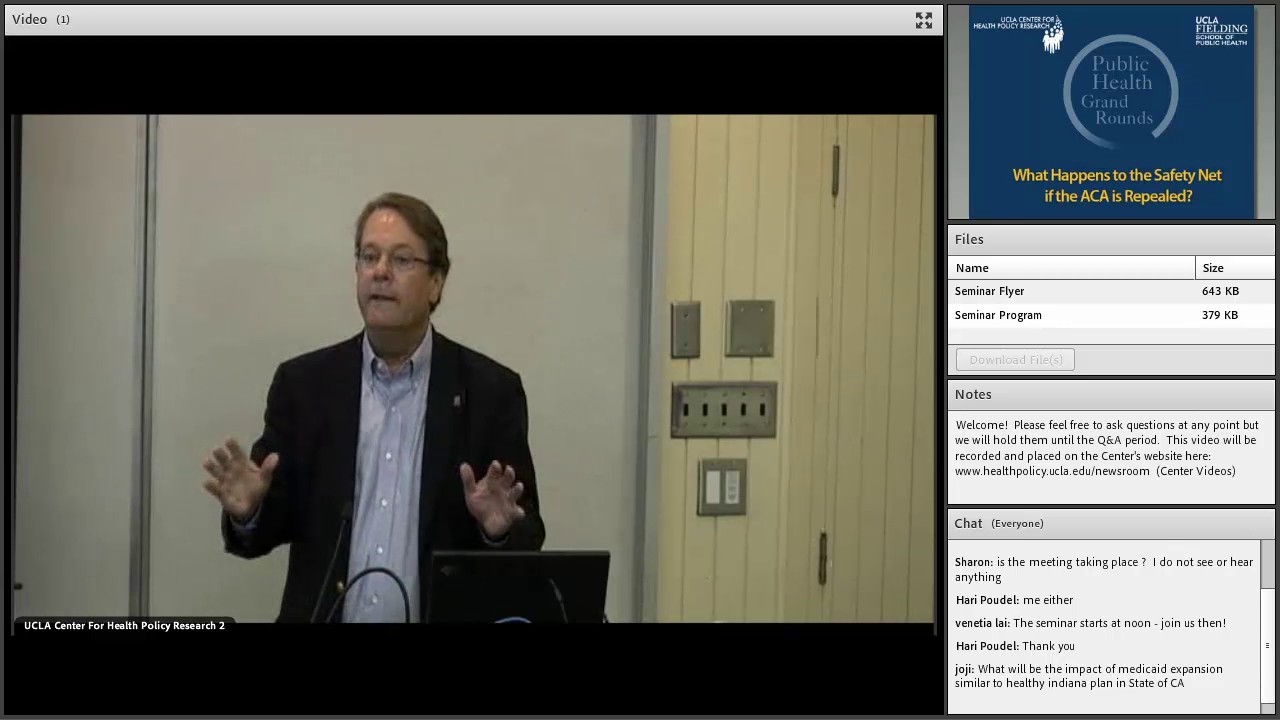This screenshot has height=720, width=1280.
Task: Expand the video pod to full screen
Action: [x=923, y=20]
